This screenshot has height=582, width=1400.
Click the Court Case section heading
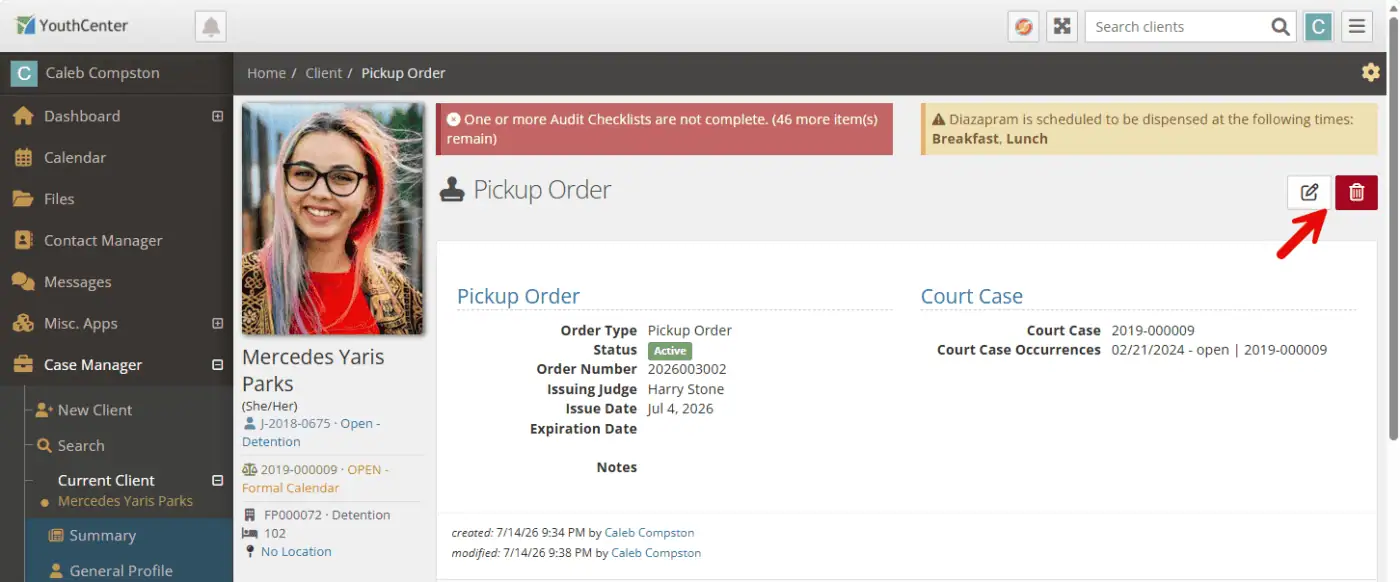972,296
